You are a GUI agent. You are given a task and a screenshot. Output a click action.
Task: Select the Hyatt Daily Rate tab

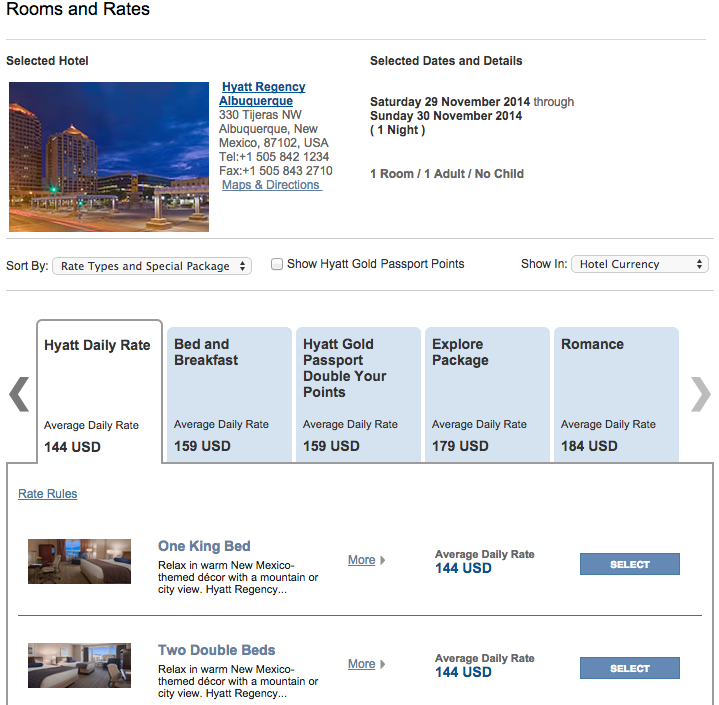pyautogui.click(x=100, y=392)
